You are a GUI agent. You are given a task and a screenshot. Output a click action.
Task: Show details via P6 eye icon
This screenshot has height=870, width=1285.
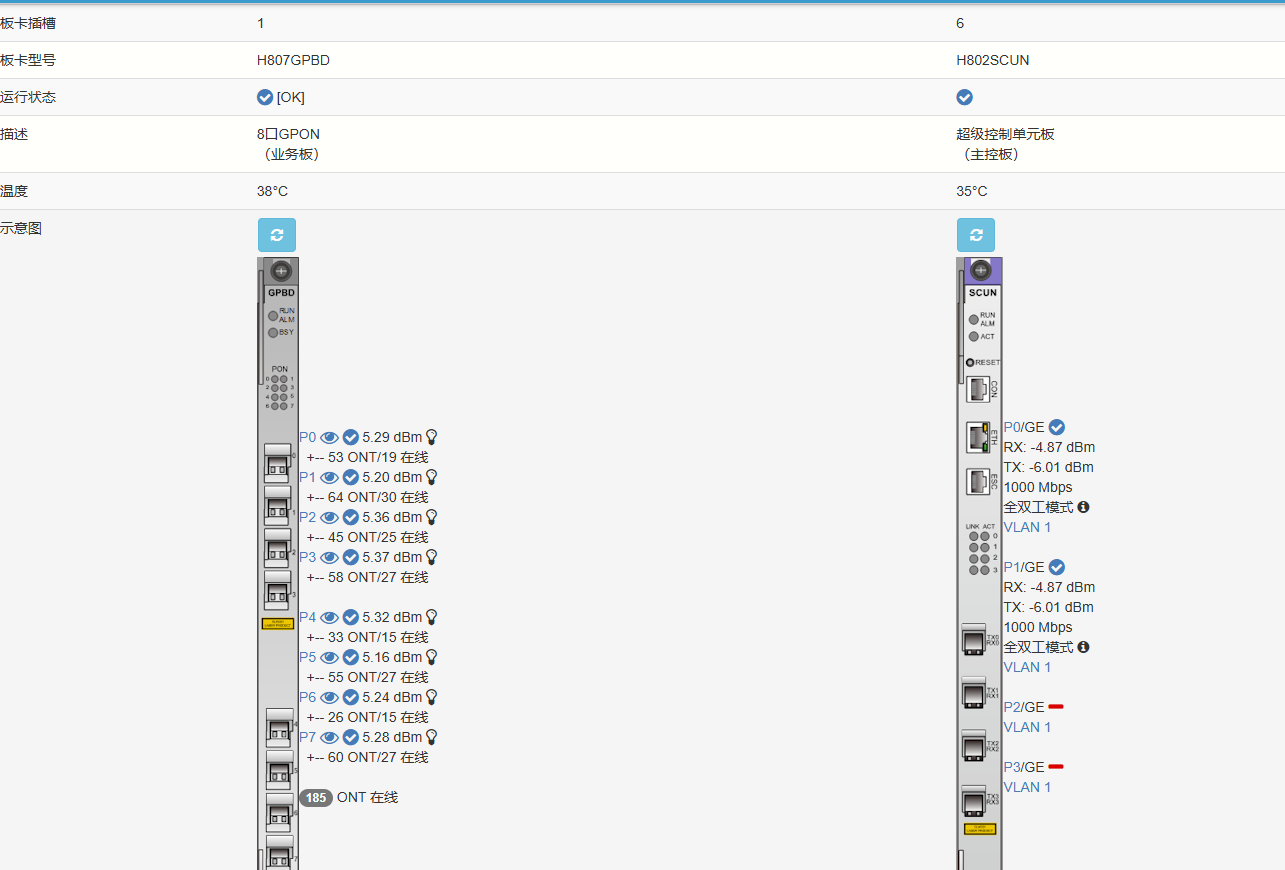click(329, 697)
